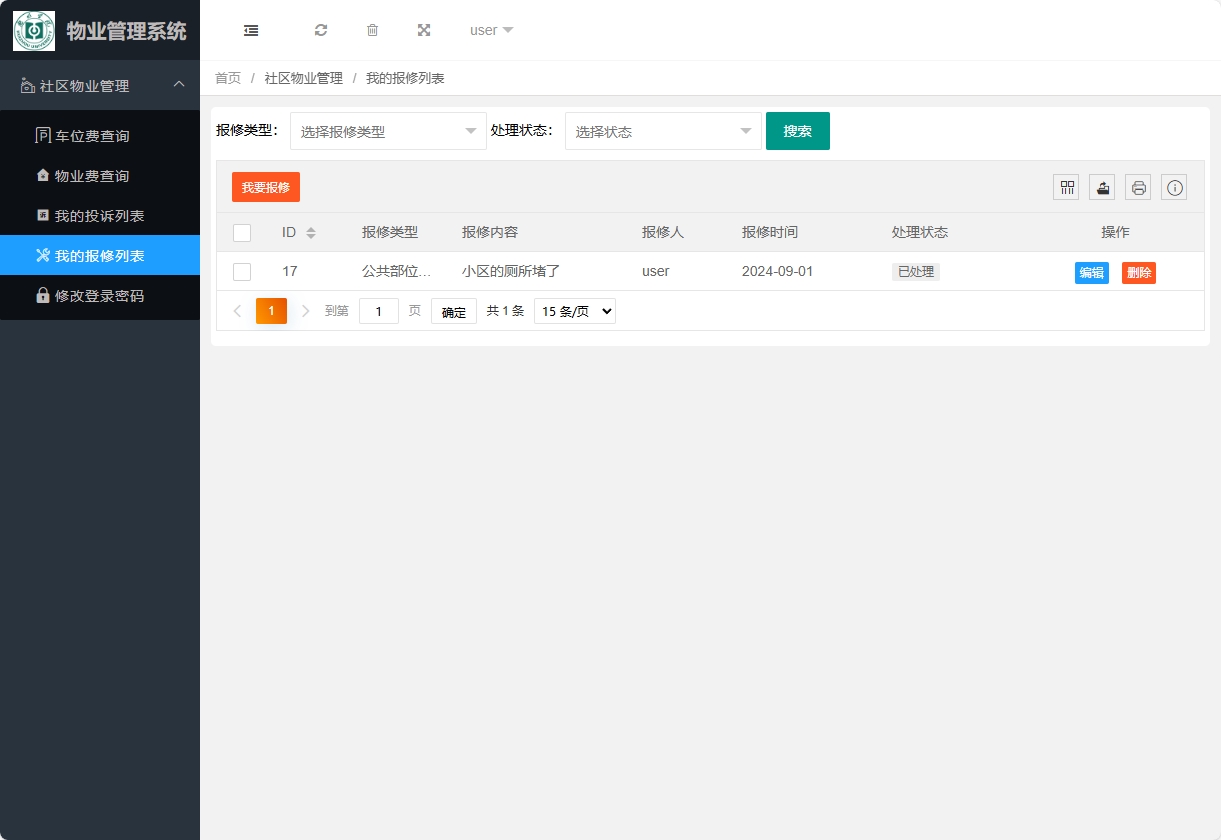Check the select-all checkbox in table header
This screenshot has height=840, width=1221.
[242, 232]
